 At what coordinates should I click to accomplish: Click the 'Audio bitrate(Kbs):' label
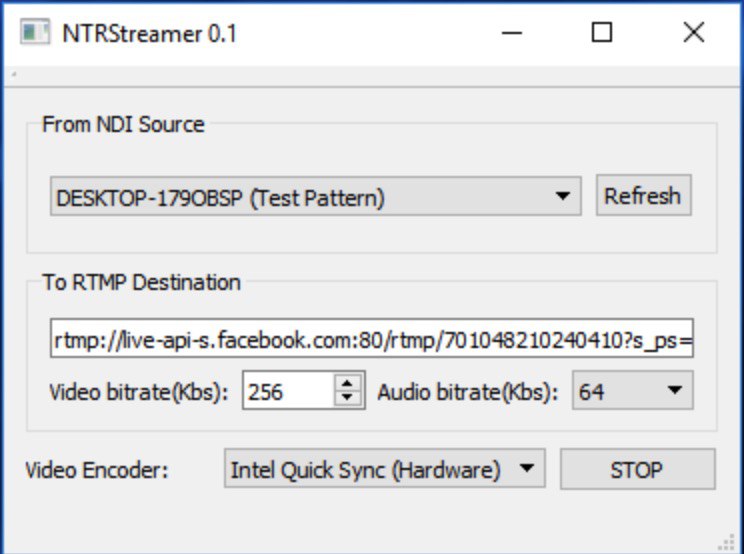click(467, 392)
